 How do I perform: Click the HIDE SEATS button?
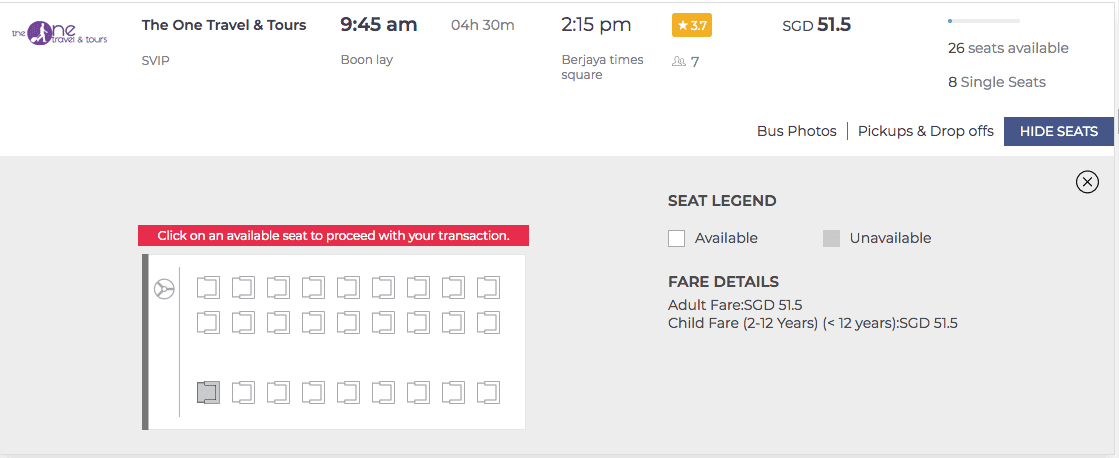click(x=1058, y=131)
